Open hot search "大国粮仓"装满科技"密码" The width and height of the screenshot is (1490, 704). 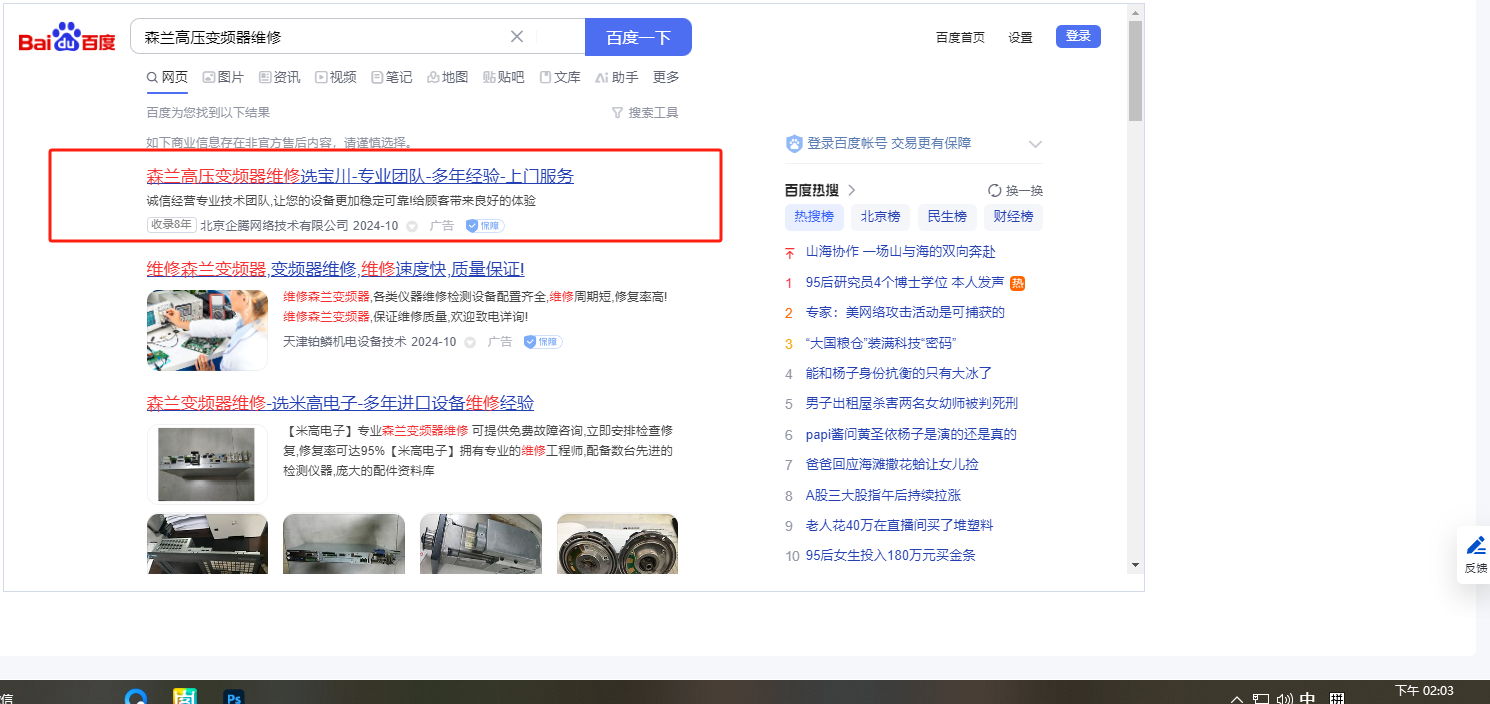[881, 343]
